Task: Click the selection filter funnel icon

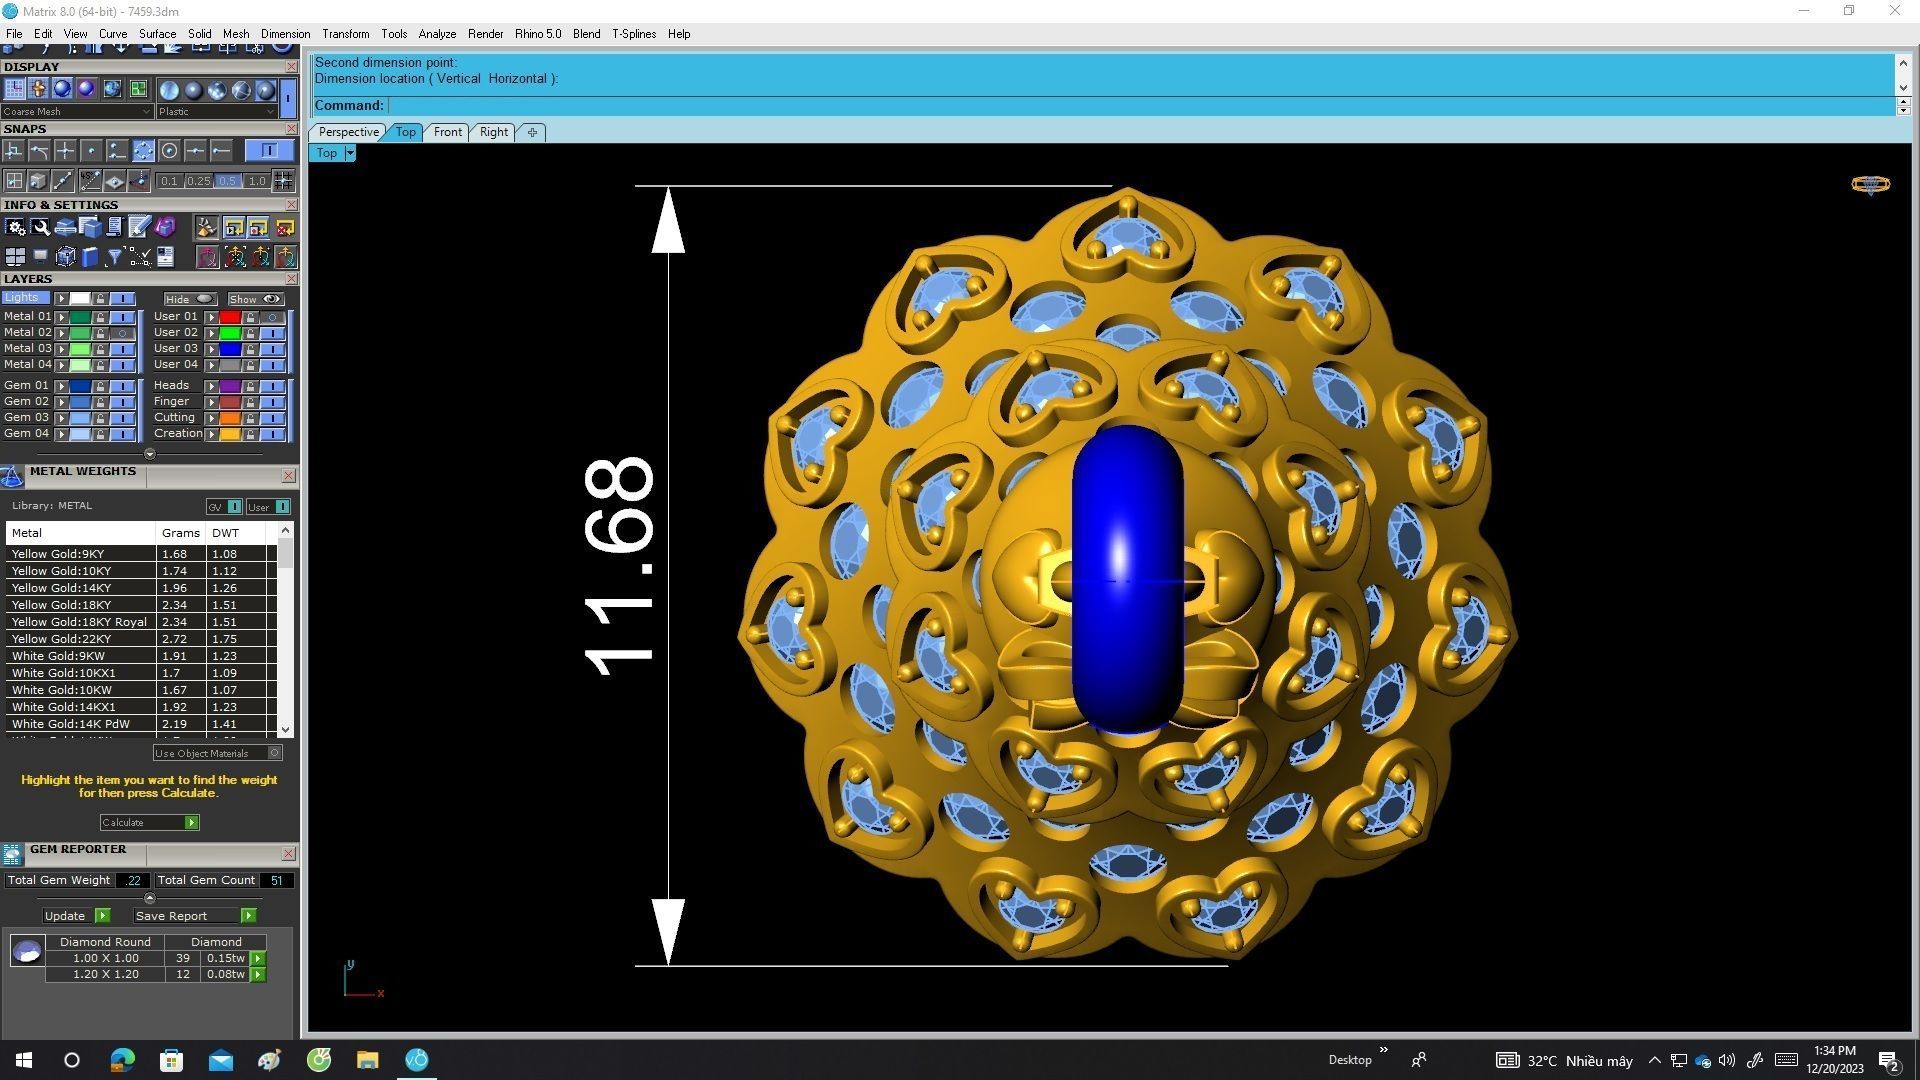Action: click(x=115, y=257)
